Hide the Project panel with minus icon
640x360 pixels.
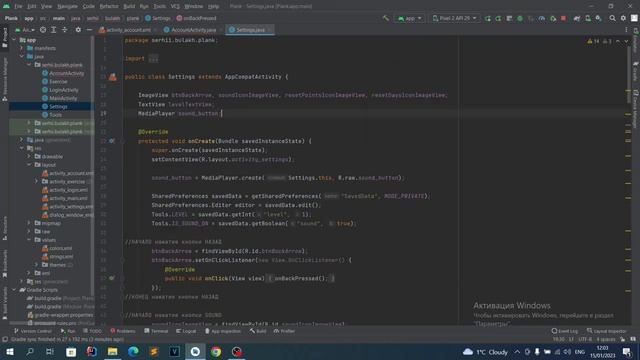pos(89,30)
